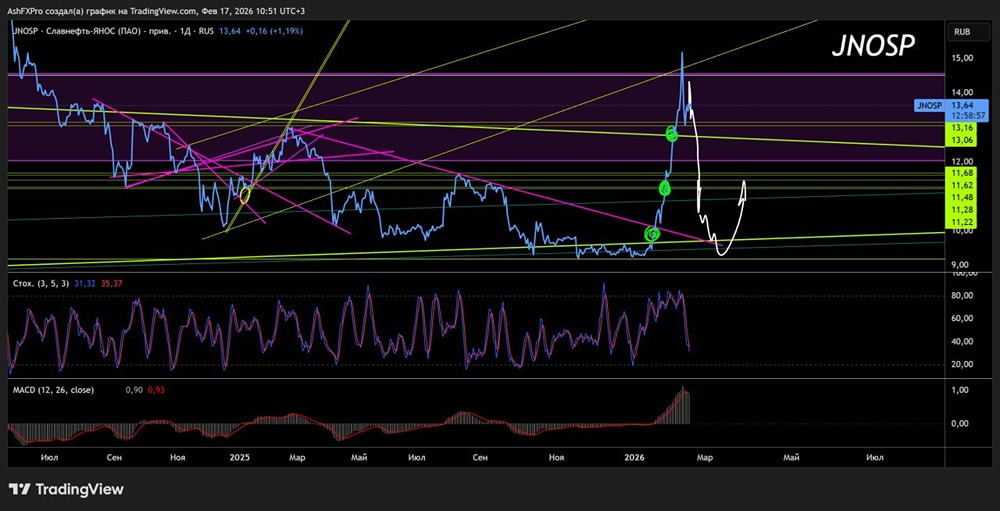1000x511 pixels.
Task: Click the 9,00 price scale mark
Action: (x=960, y=265)
